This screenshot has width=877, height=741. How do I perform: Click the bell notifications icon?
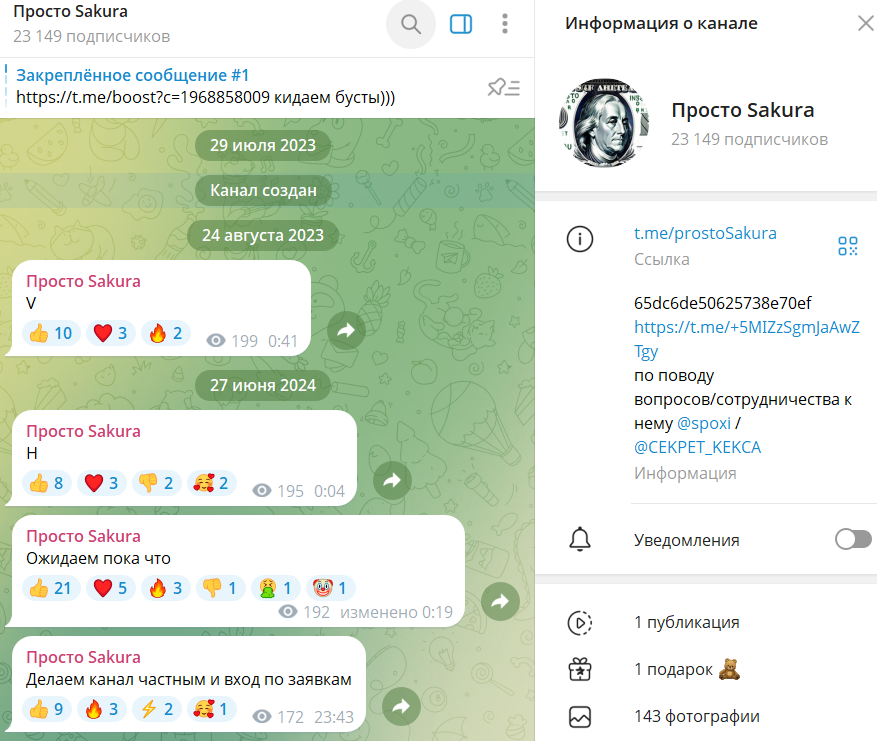pyautogui.click(x=580, y=539)
